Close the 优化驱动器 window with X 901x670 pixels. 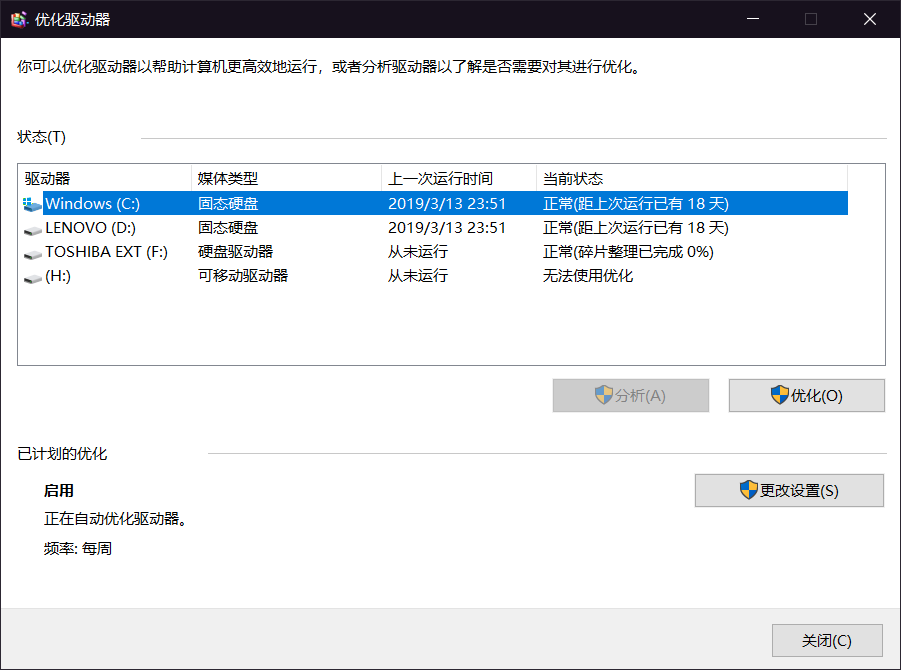[870, 19]
